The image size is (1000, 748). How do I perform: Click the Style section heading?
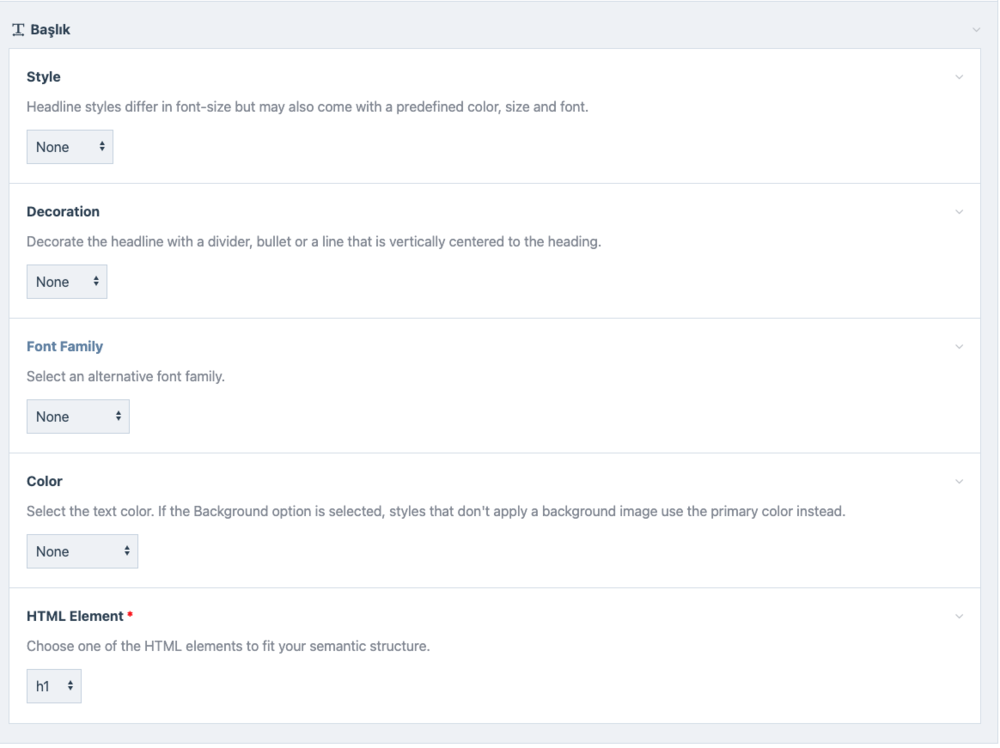click(x=43, y=77)
